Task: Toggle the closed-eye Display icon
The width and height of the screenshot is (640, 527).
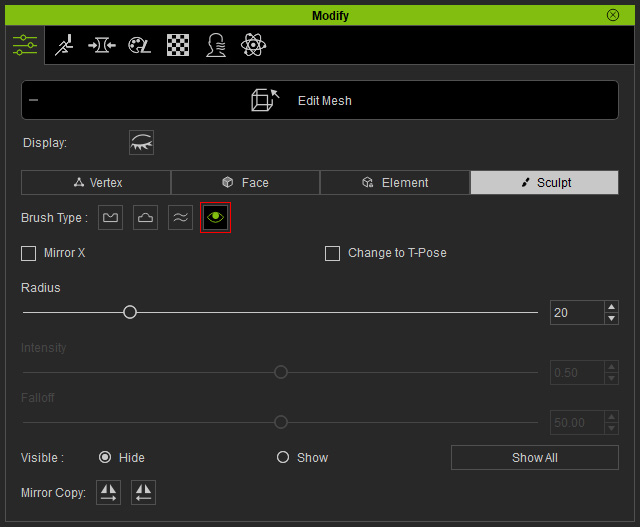Action: (x=141, y=142)
